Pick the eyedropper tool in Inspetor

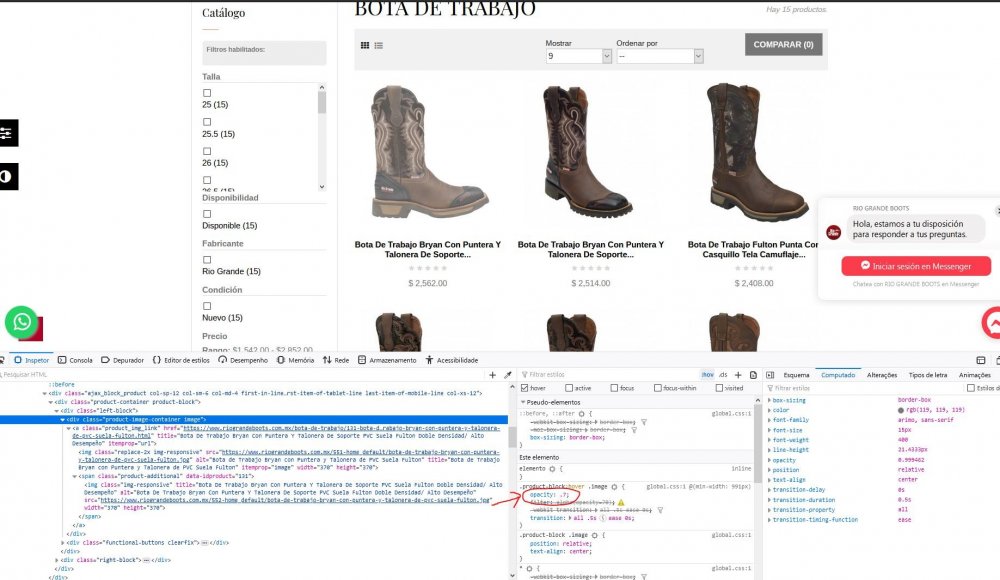[x=508, y=375]
